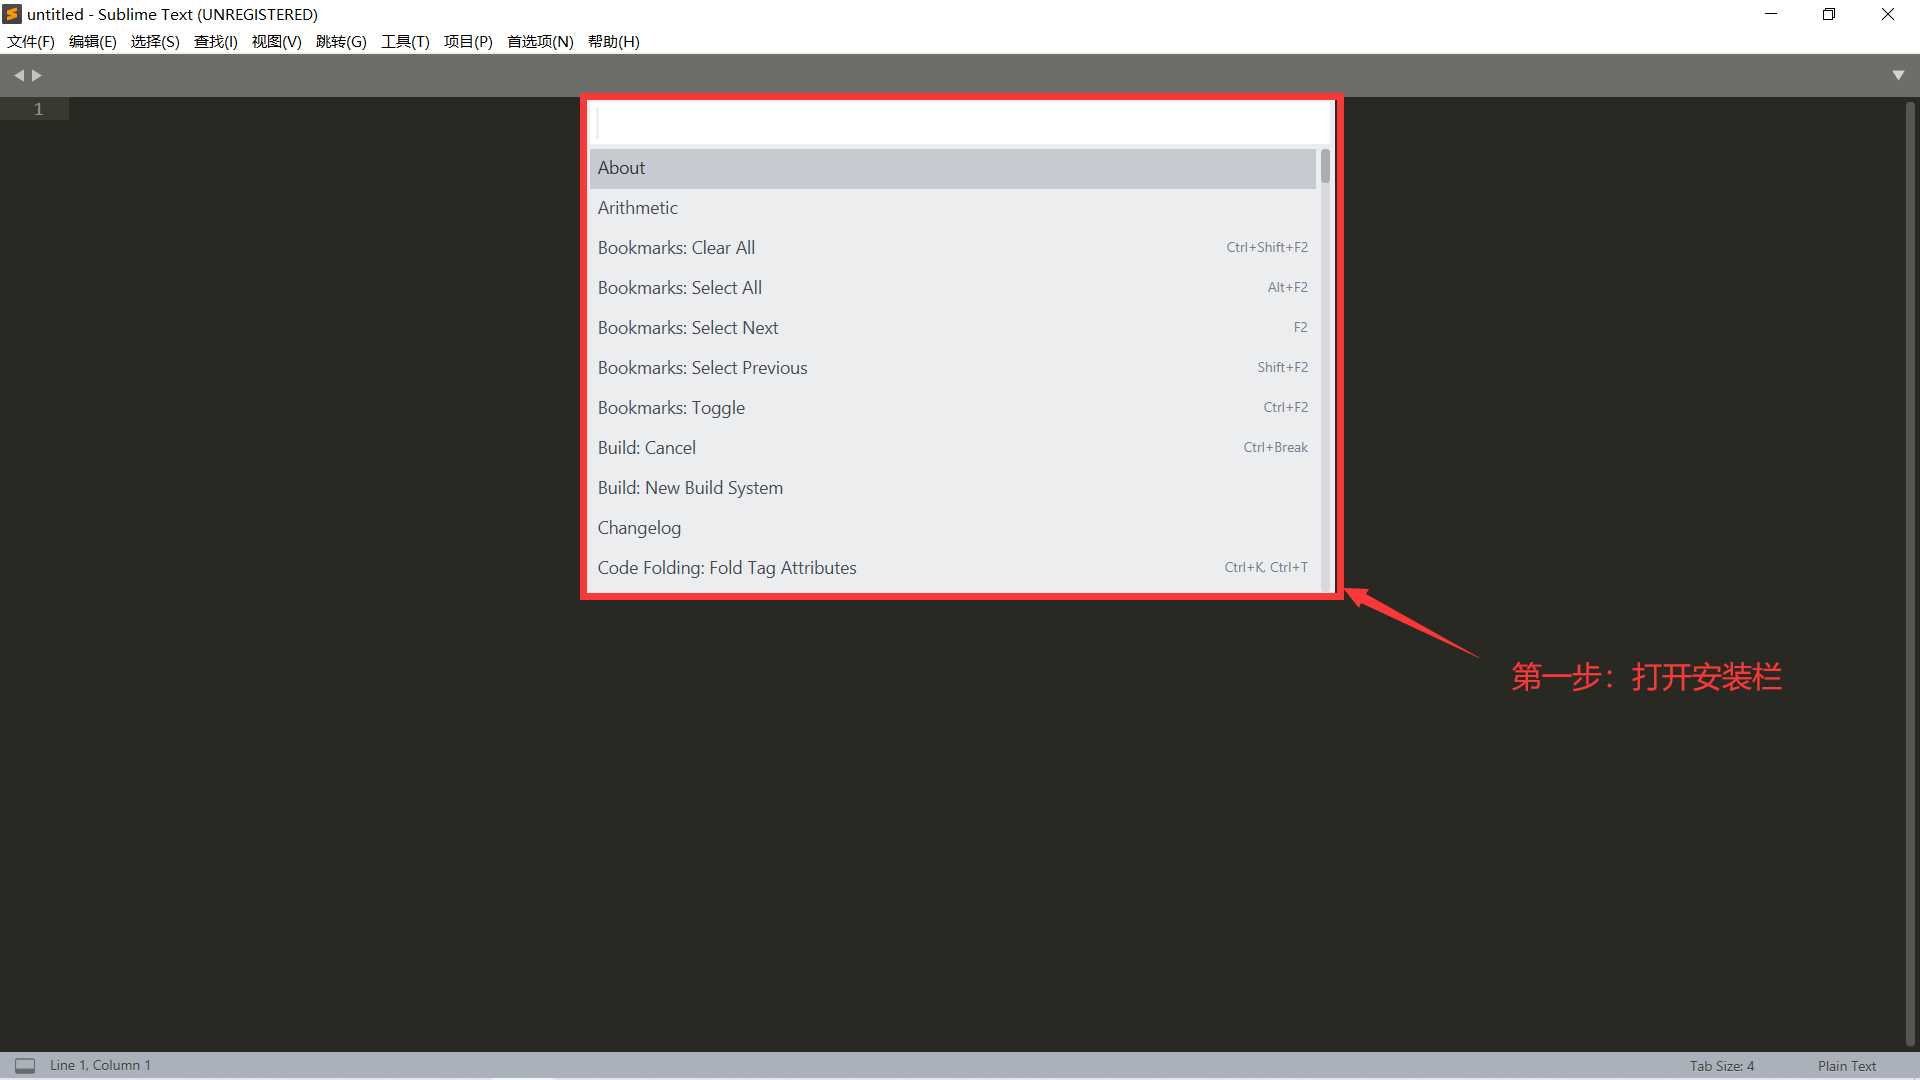Screen dimensions: 1920x1080
Task: Open the 查找(I) menu
Action: tap(215, 41)
